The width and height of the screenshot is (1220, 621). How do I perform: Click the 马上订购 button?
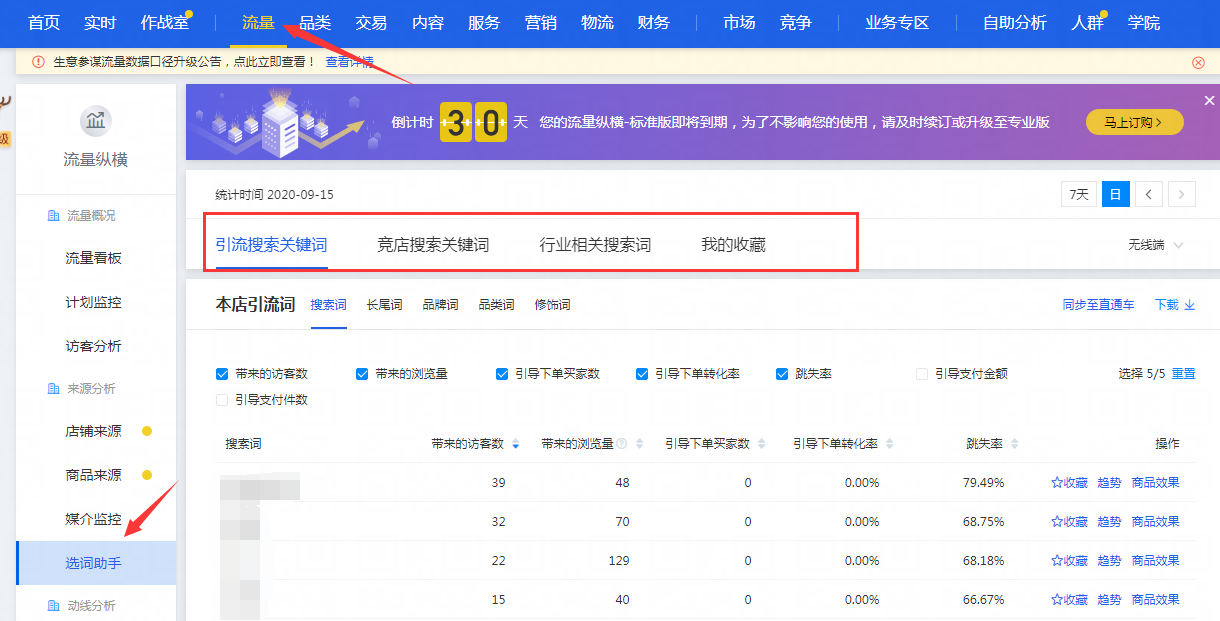tap(1134, 122)
